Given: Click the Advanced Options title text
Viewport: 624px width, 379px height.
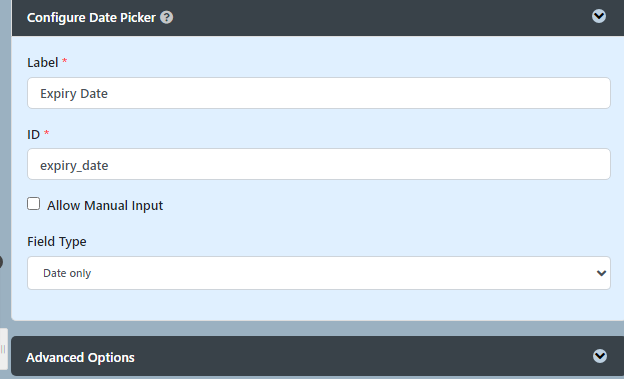Looking at the screenshot, I should point(80,358).
